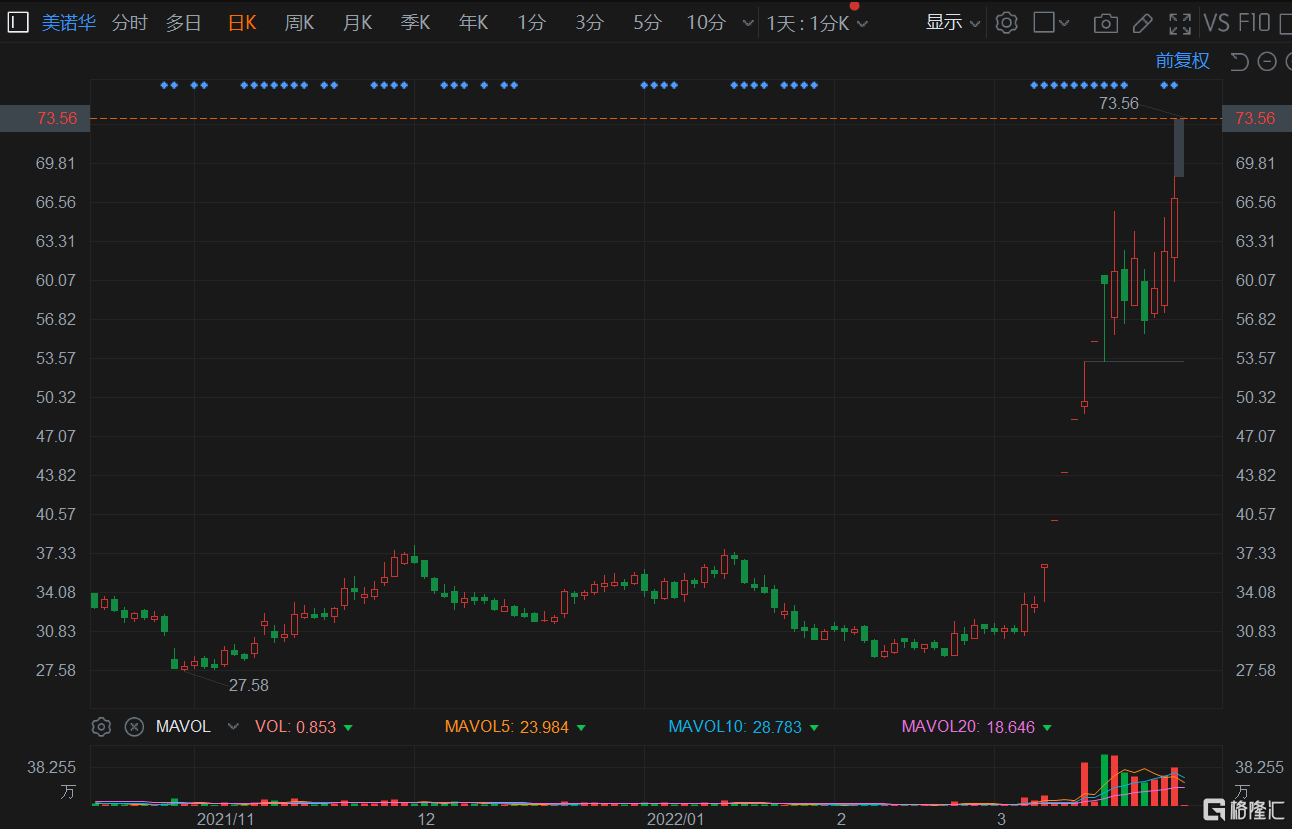
Task: Click the 38.255 volume label on the left
Action: pyautogui.click(x=52, y=767)
